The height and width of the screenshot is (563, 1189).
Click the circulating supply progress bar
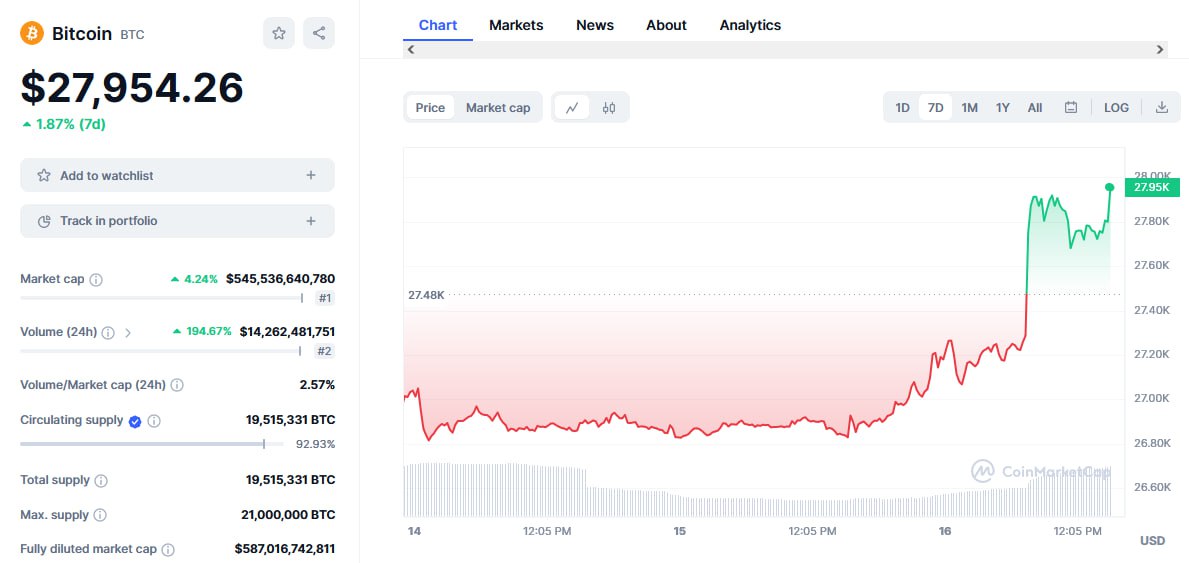150,444
